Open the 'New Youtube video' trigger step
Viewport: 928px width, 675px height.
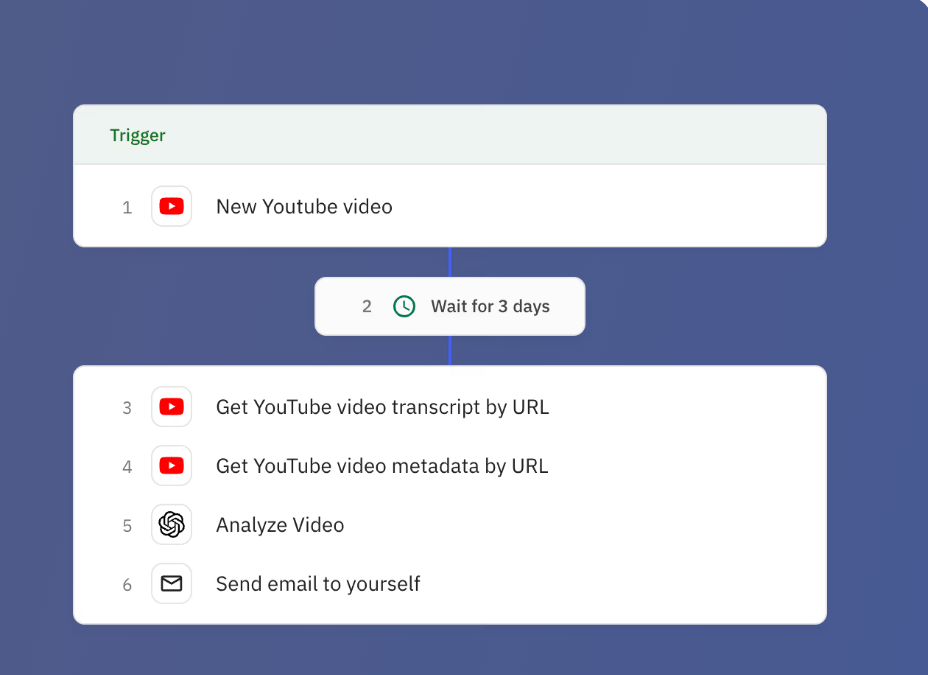[304, 207]
